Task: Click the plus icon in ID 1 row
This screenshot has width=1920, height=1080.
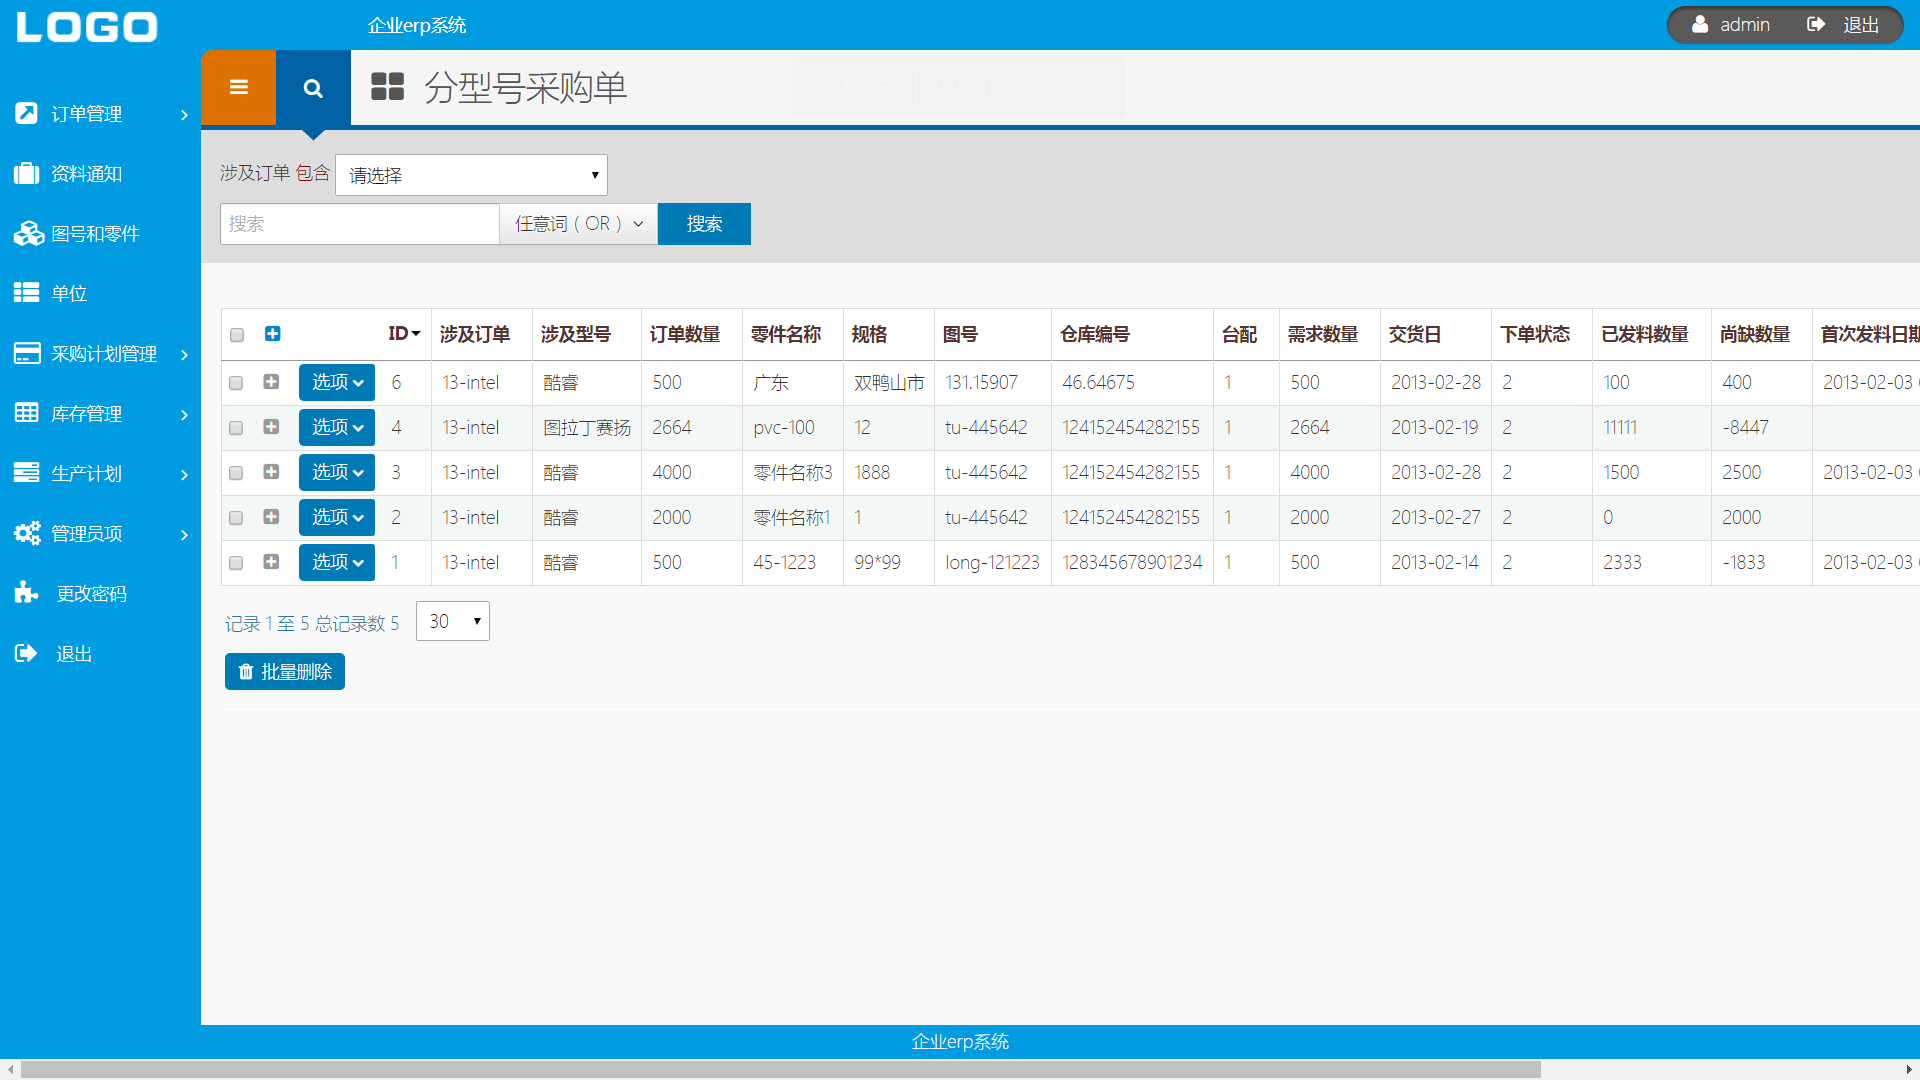Action: [x=271, y=562]
